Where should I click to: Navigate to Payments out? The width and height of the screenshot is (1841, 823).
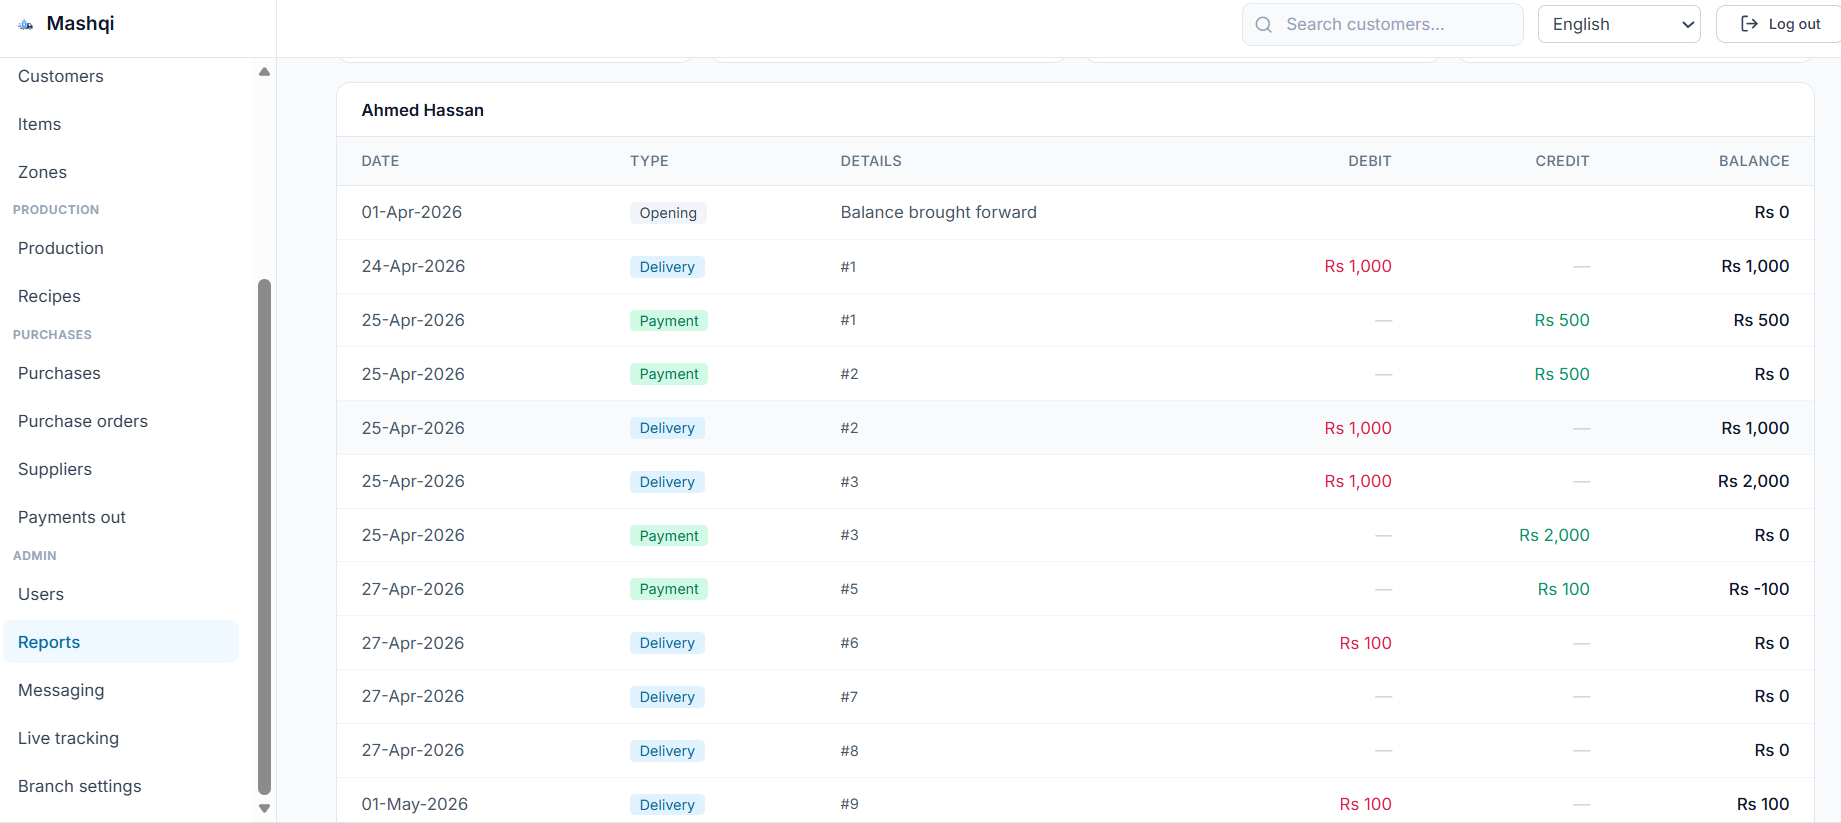[x=72, y=517]
